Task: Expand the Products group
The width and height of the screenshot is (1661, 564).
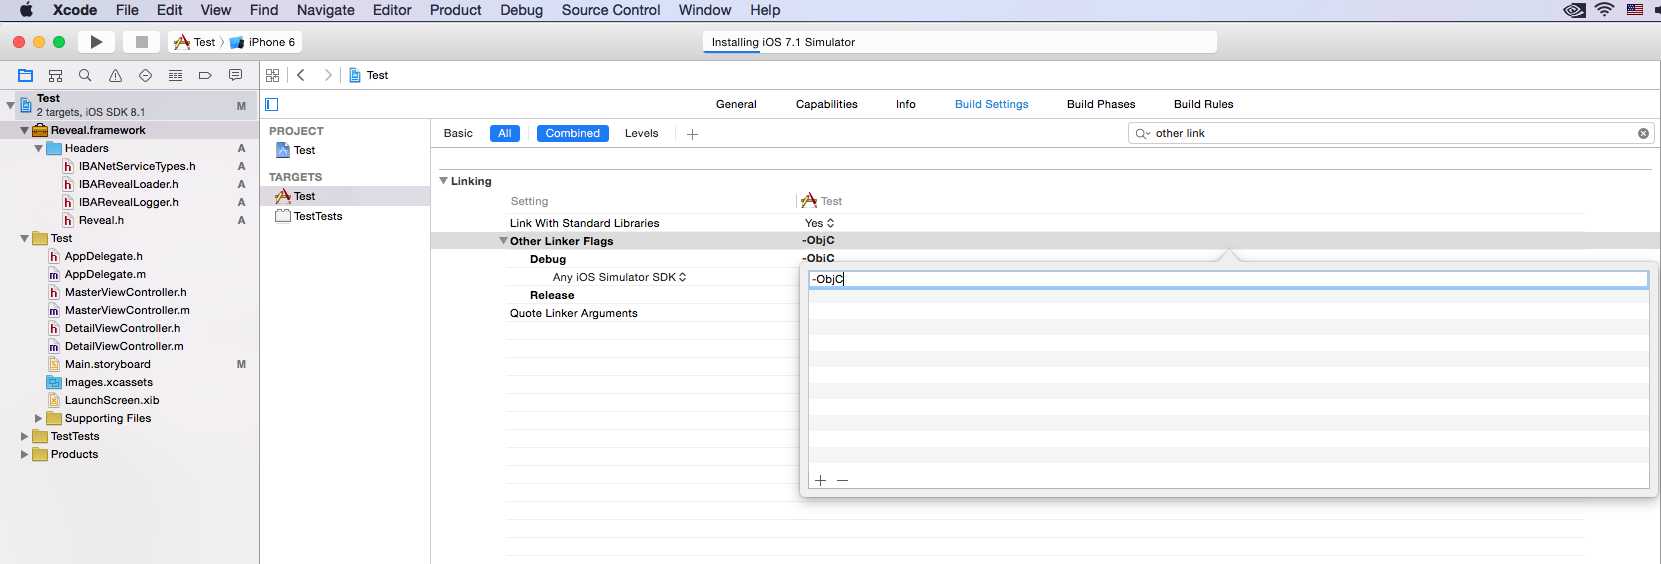Action: coord(24,454)
